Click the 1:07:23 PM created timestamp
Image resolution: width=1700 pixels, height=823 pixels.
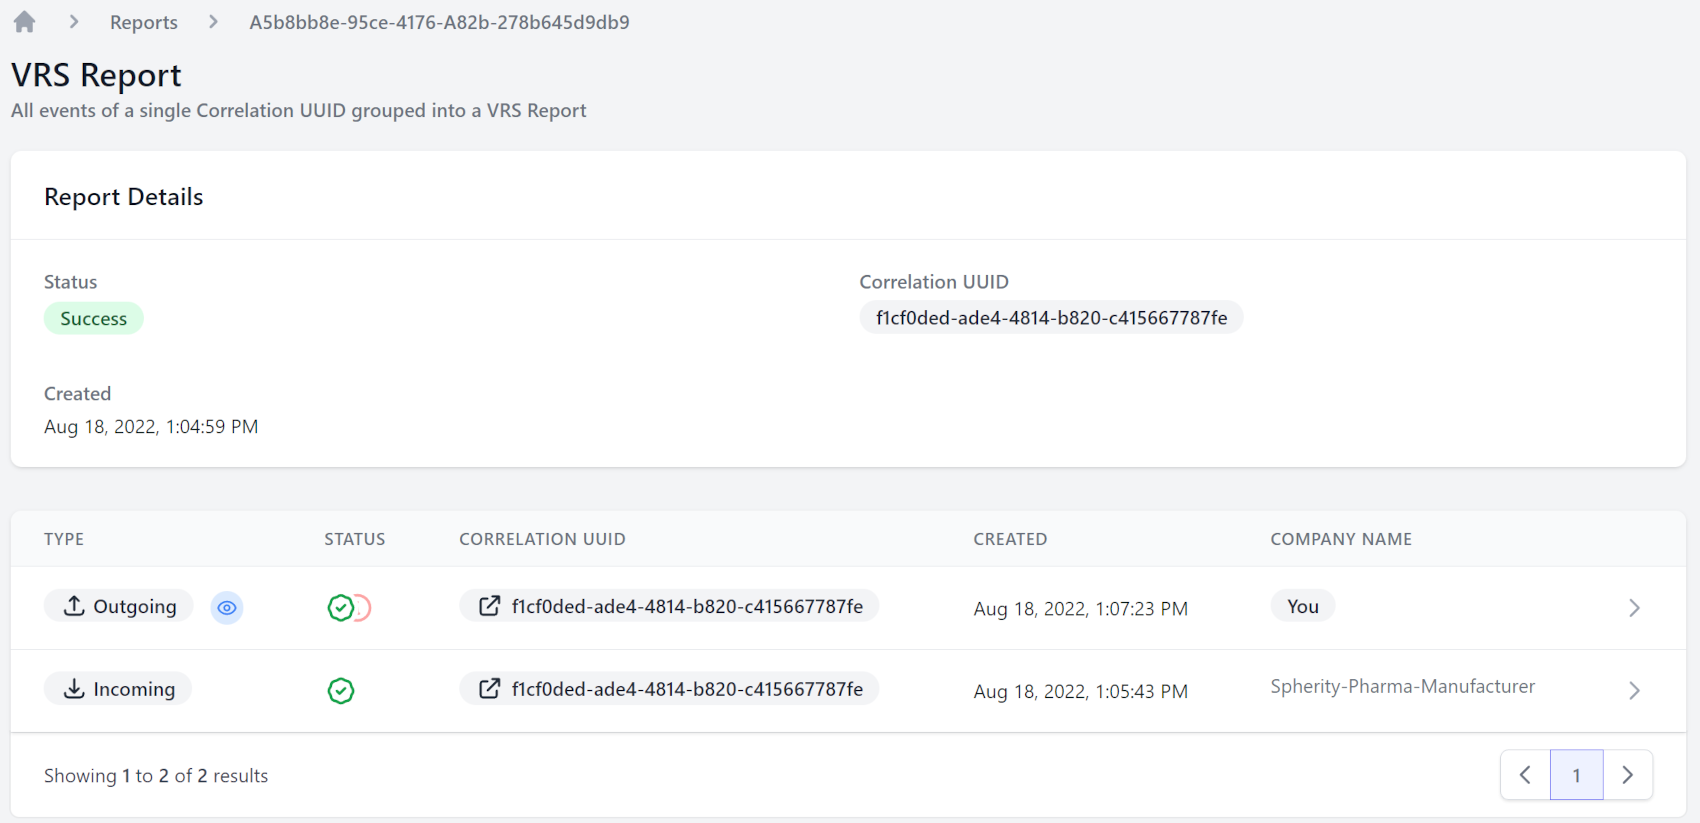pyautogui.click(x=1081, y=609)
